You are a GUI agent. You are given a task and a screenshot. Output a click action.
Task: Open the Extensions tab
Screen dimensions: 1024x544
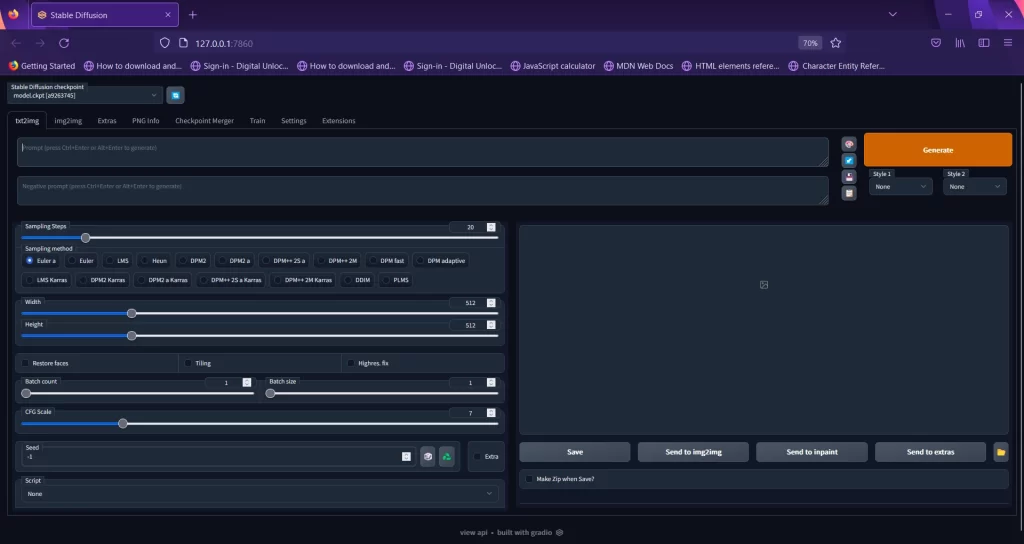[x=339, y=121]
